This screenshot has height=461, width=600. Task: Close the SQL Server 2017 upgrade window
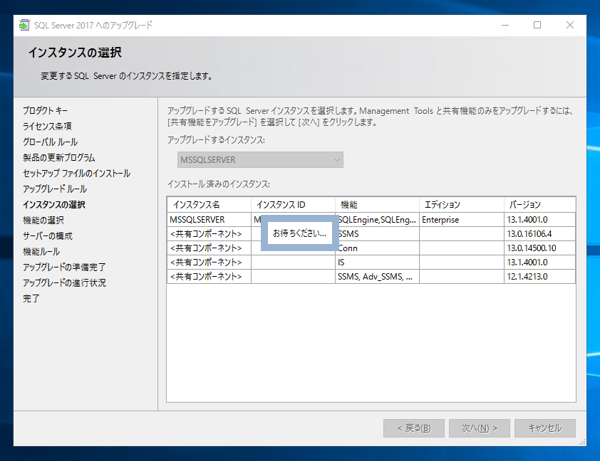(570, 25)
